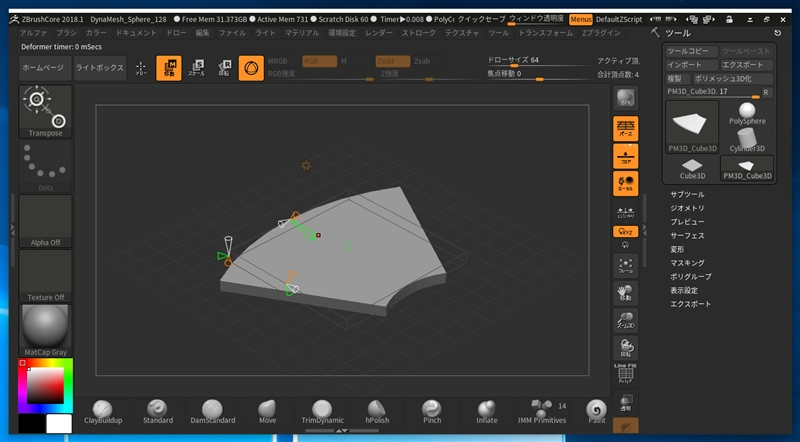800x442 pixels.
Task: Select the TrimDynamic brush
Action: 322,412
